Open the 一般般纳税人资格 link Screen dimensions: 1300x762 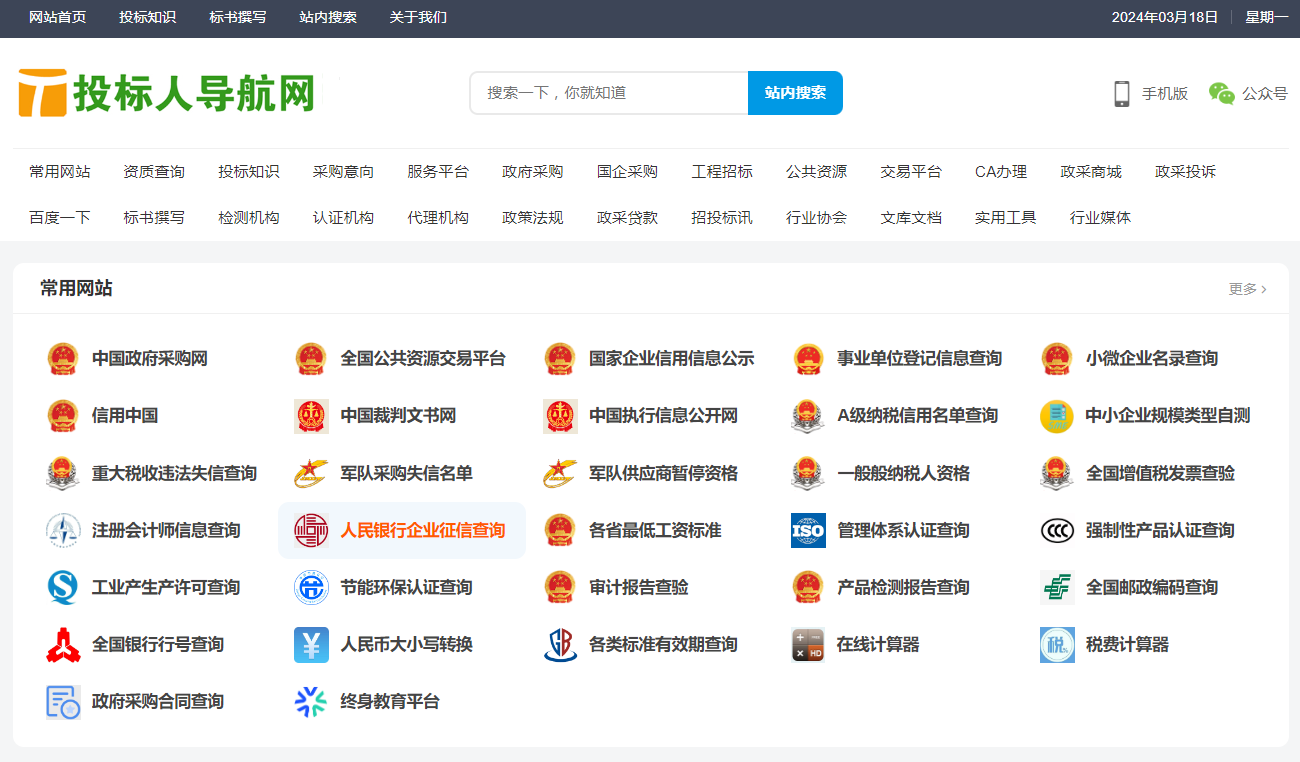click(x=904, y=473)
